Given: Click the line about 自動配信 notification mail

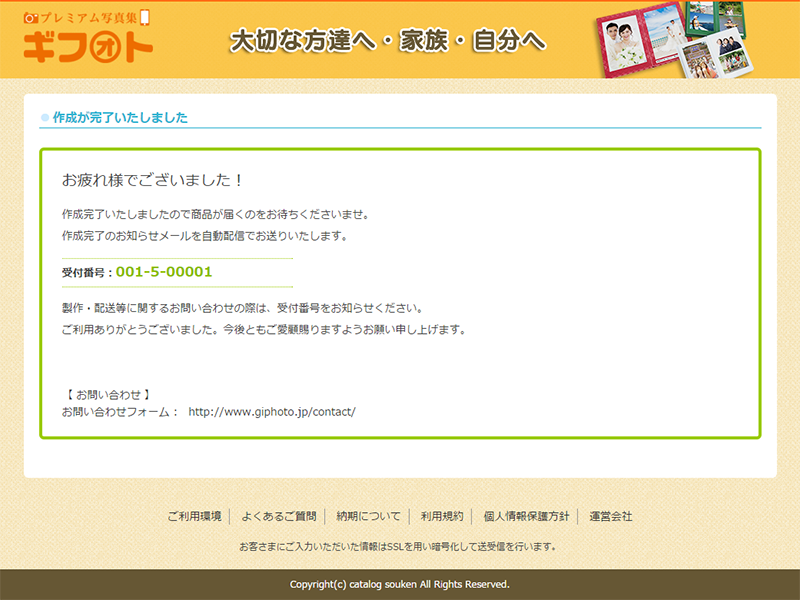Looking at the screenshot, I should coord(205,236).
